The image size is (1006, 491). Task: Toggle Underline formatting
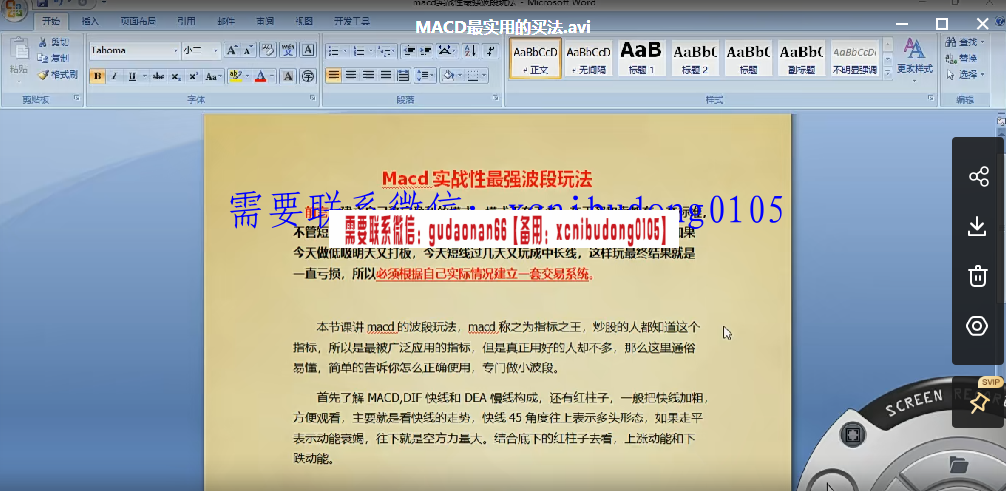click(x=132, y=76)
